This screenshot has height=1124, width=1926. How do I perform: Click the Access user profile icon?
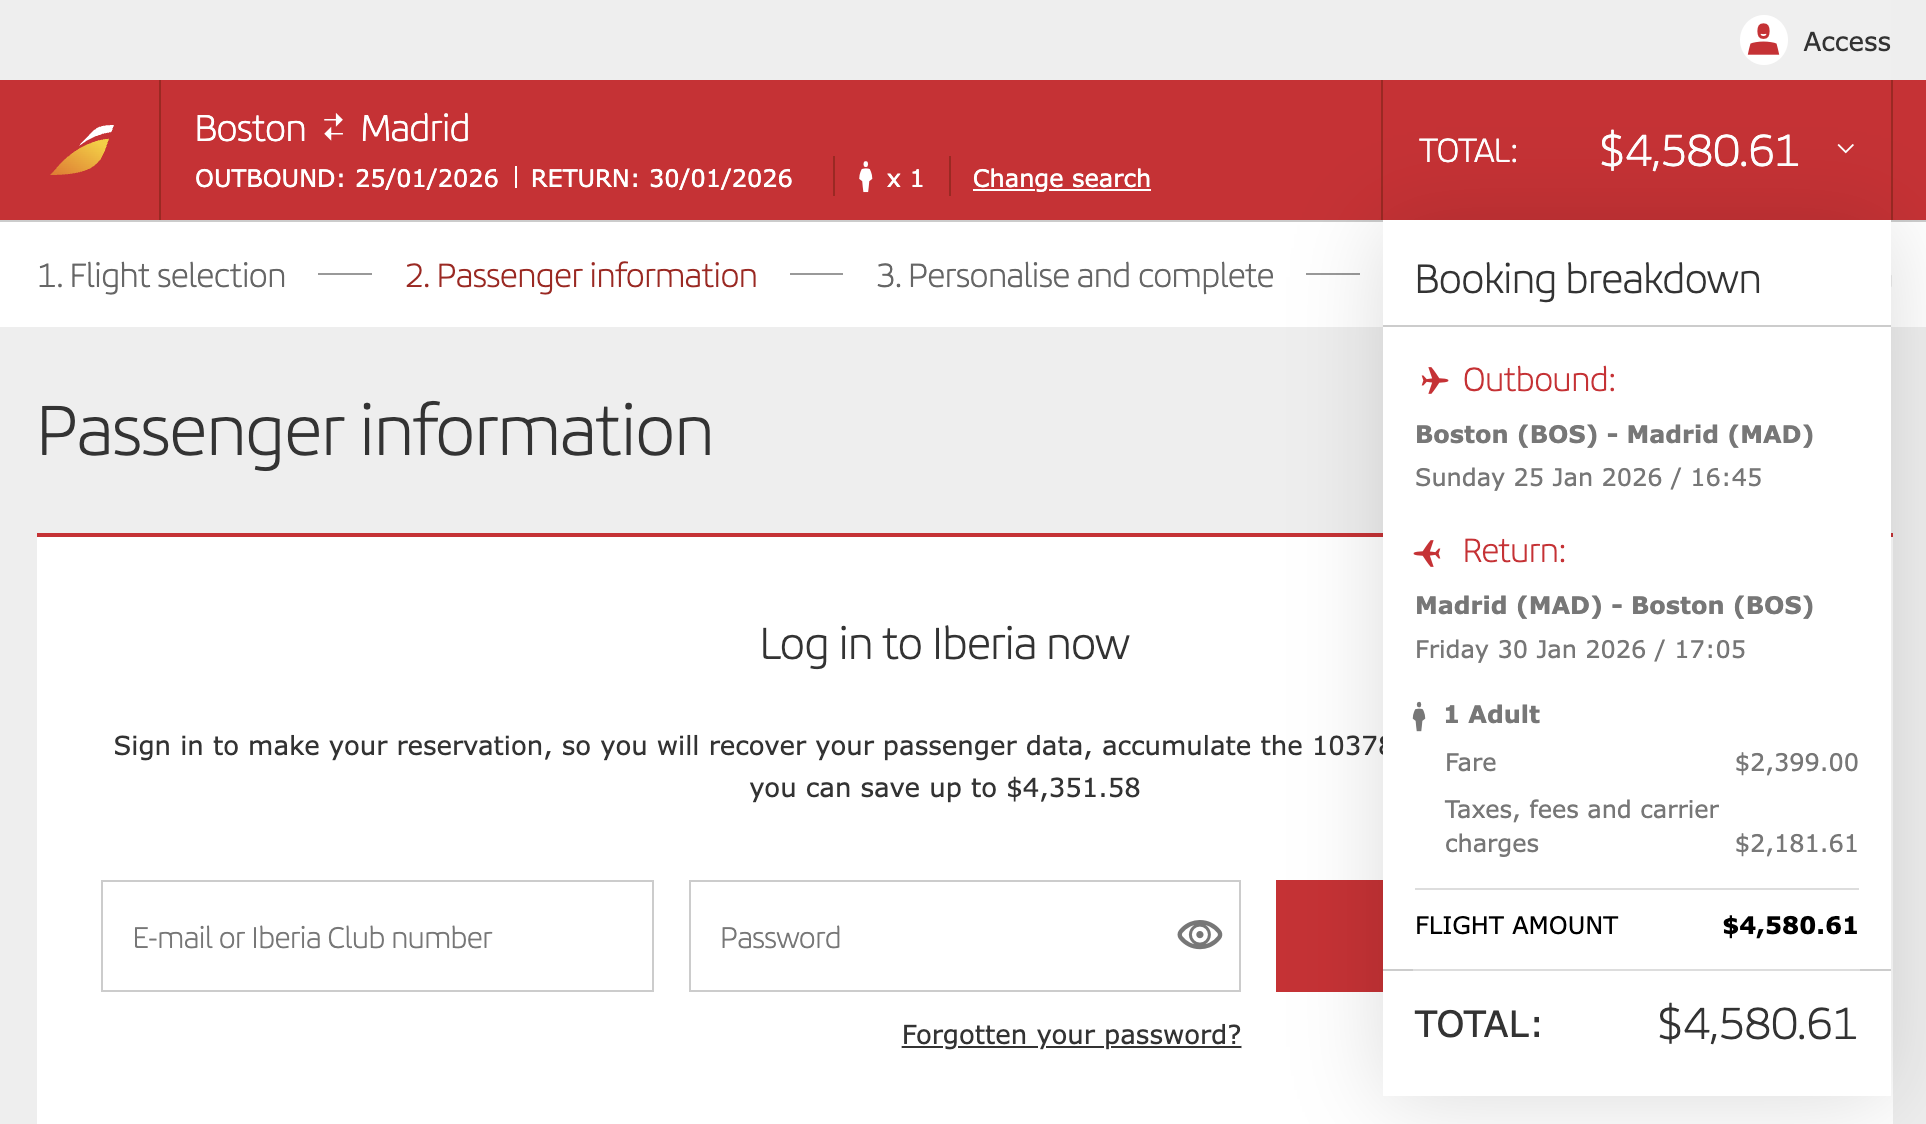point(1764,41)
